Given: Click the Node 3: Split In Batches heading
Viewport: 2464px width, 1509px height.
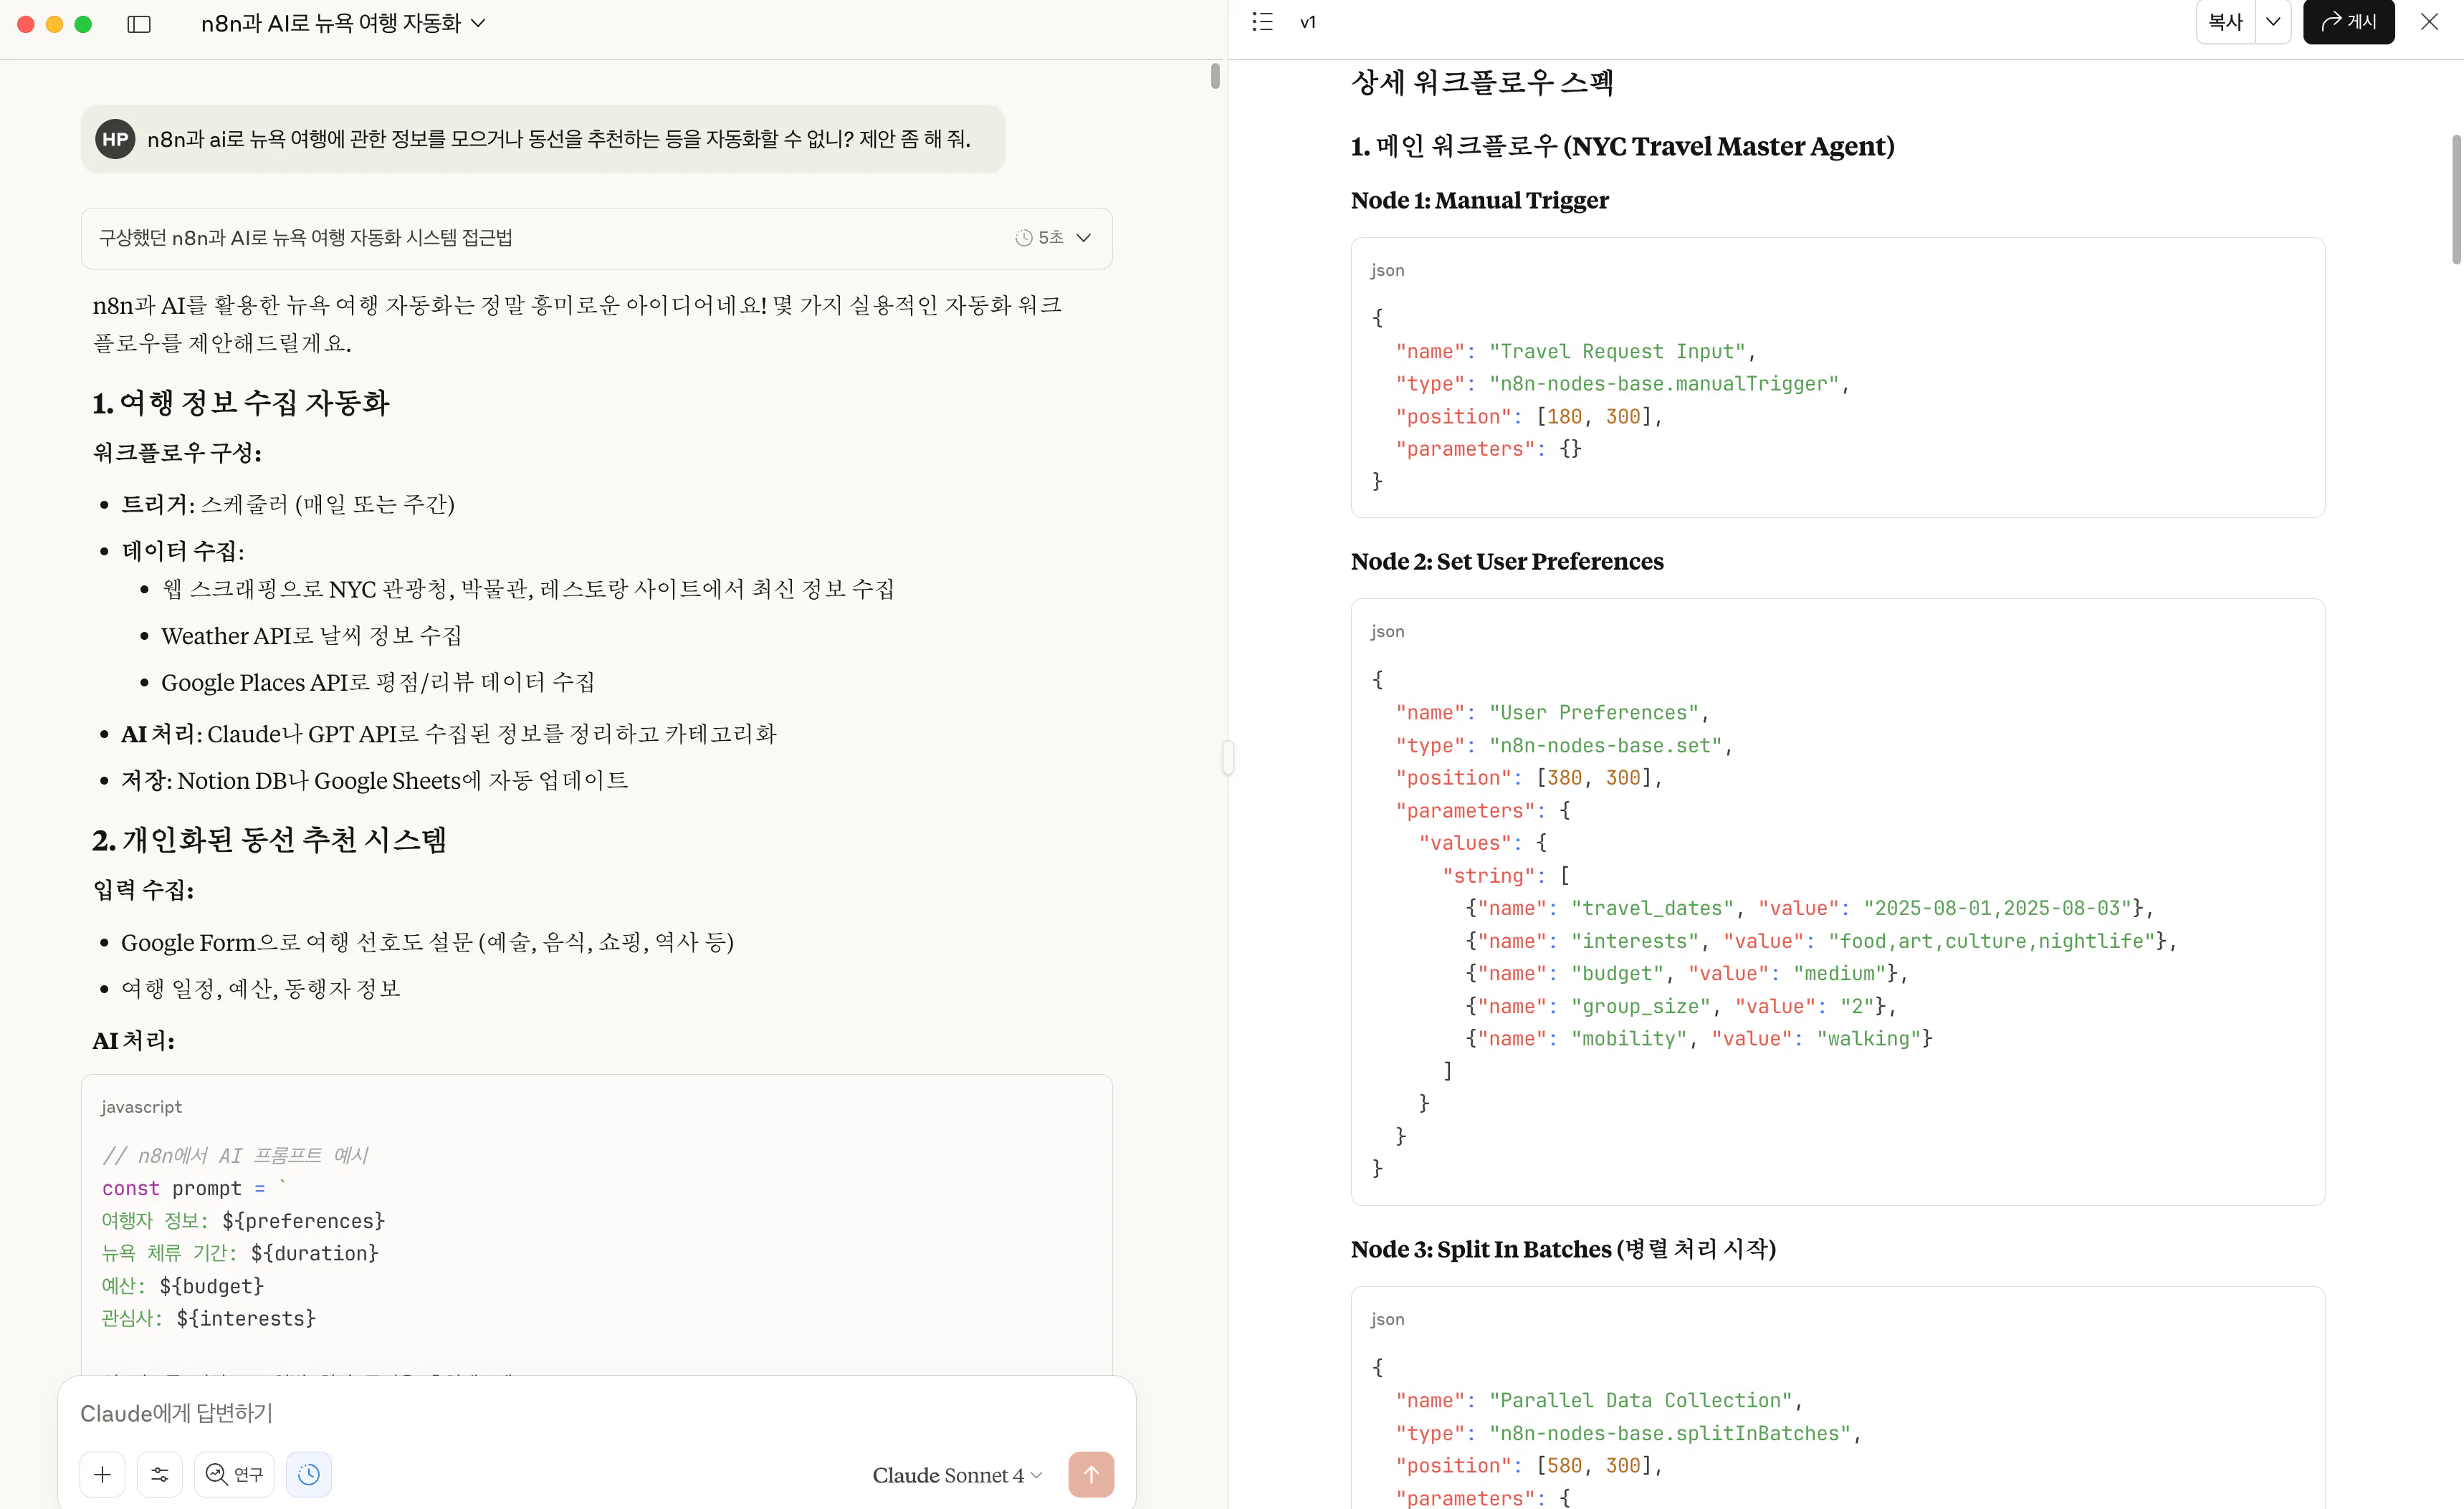Looking at the screenshot, I should [x=1563, y=1249].
